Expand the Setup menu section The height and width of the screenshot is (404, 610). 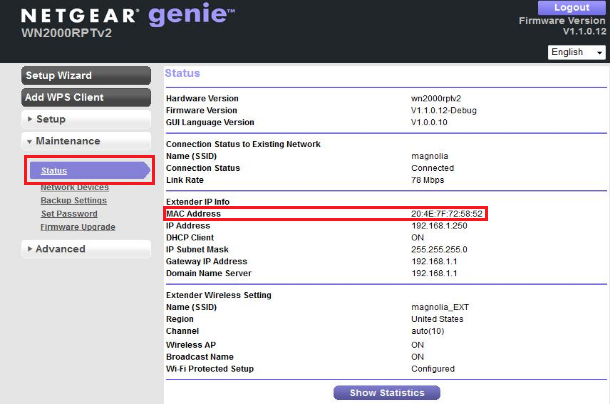click(86, 119)
